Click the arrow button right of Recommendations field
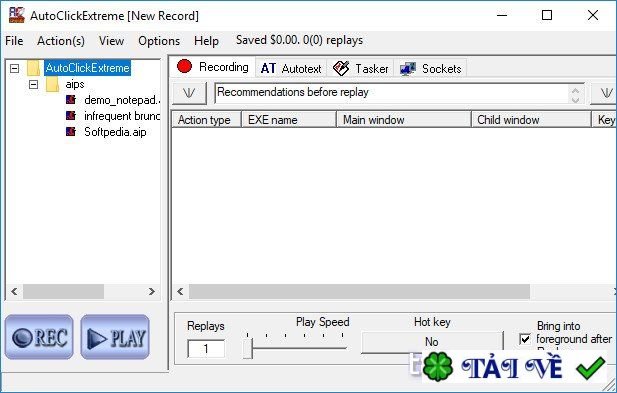The width and height of the screenshot is (617, 393). (x=604, y=93)
